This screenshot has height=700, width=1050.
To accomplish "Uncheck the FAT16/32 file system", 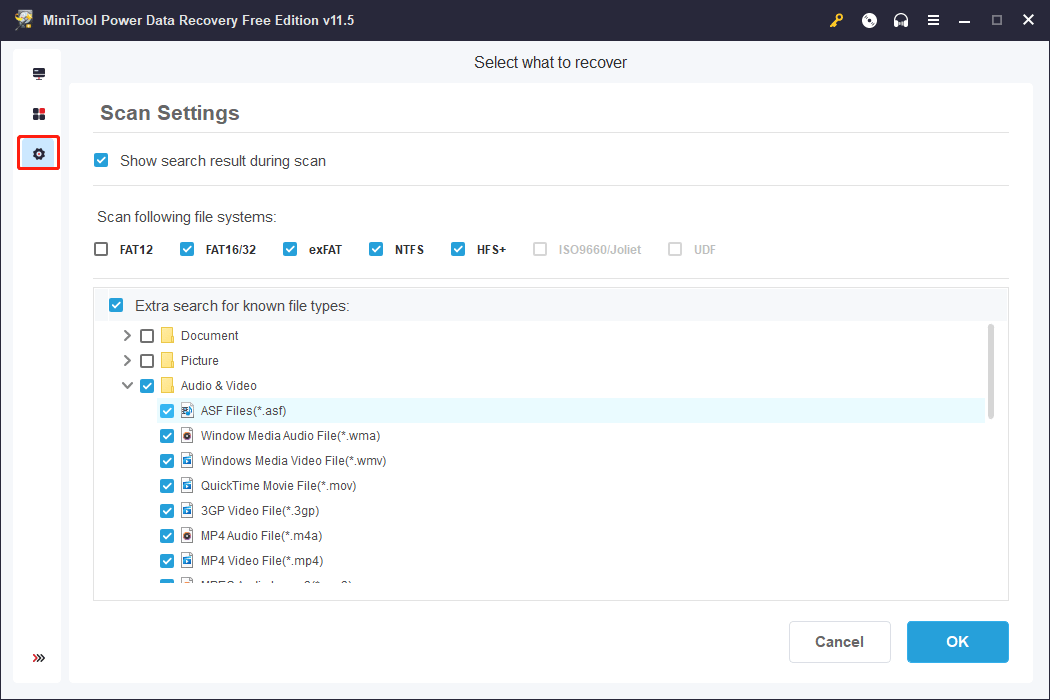I will 187,249.
